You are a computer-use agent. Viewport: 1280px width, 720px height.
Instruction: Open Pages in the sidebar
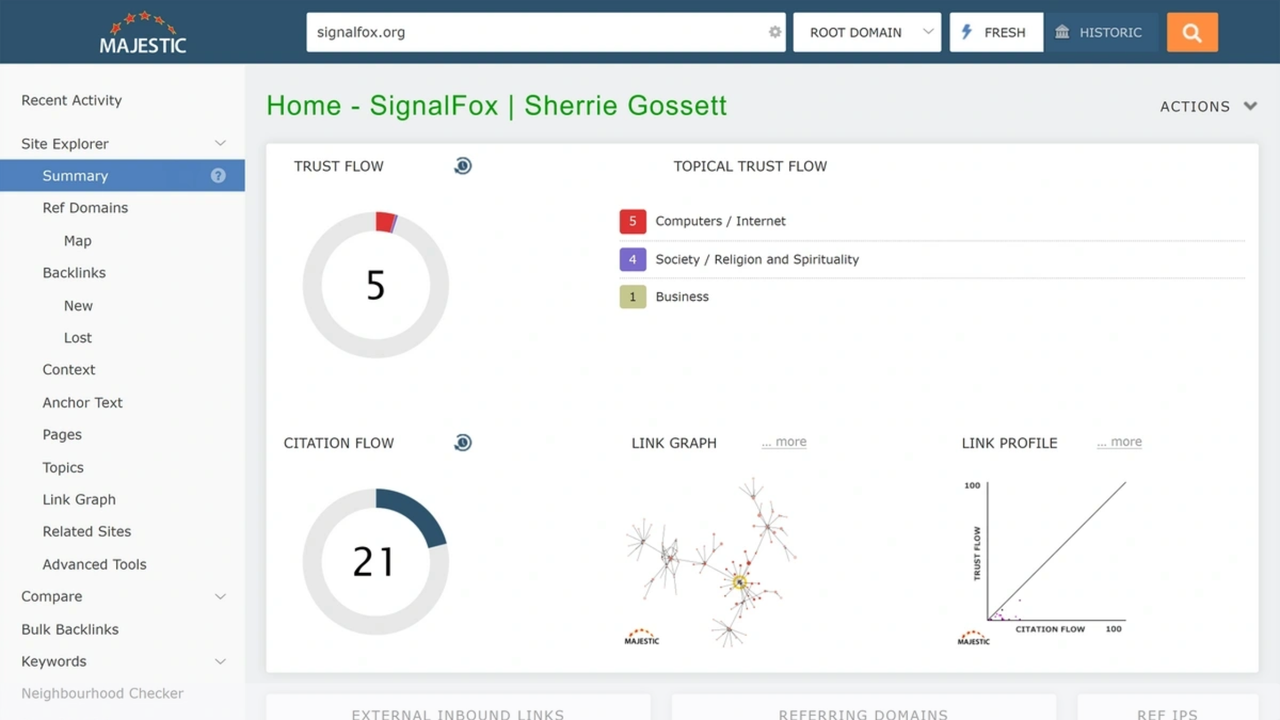point(62,435)
